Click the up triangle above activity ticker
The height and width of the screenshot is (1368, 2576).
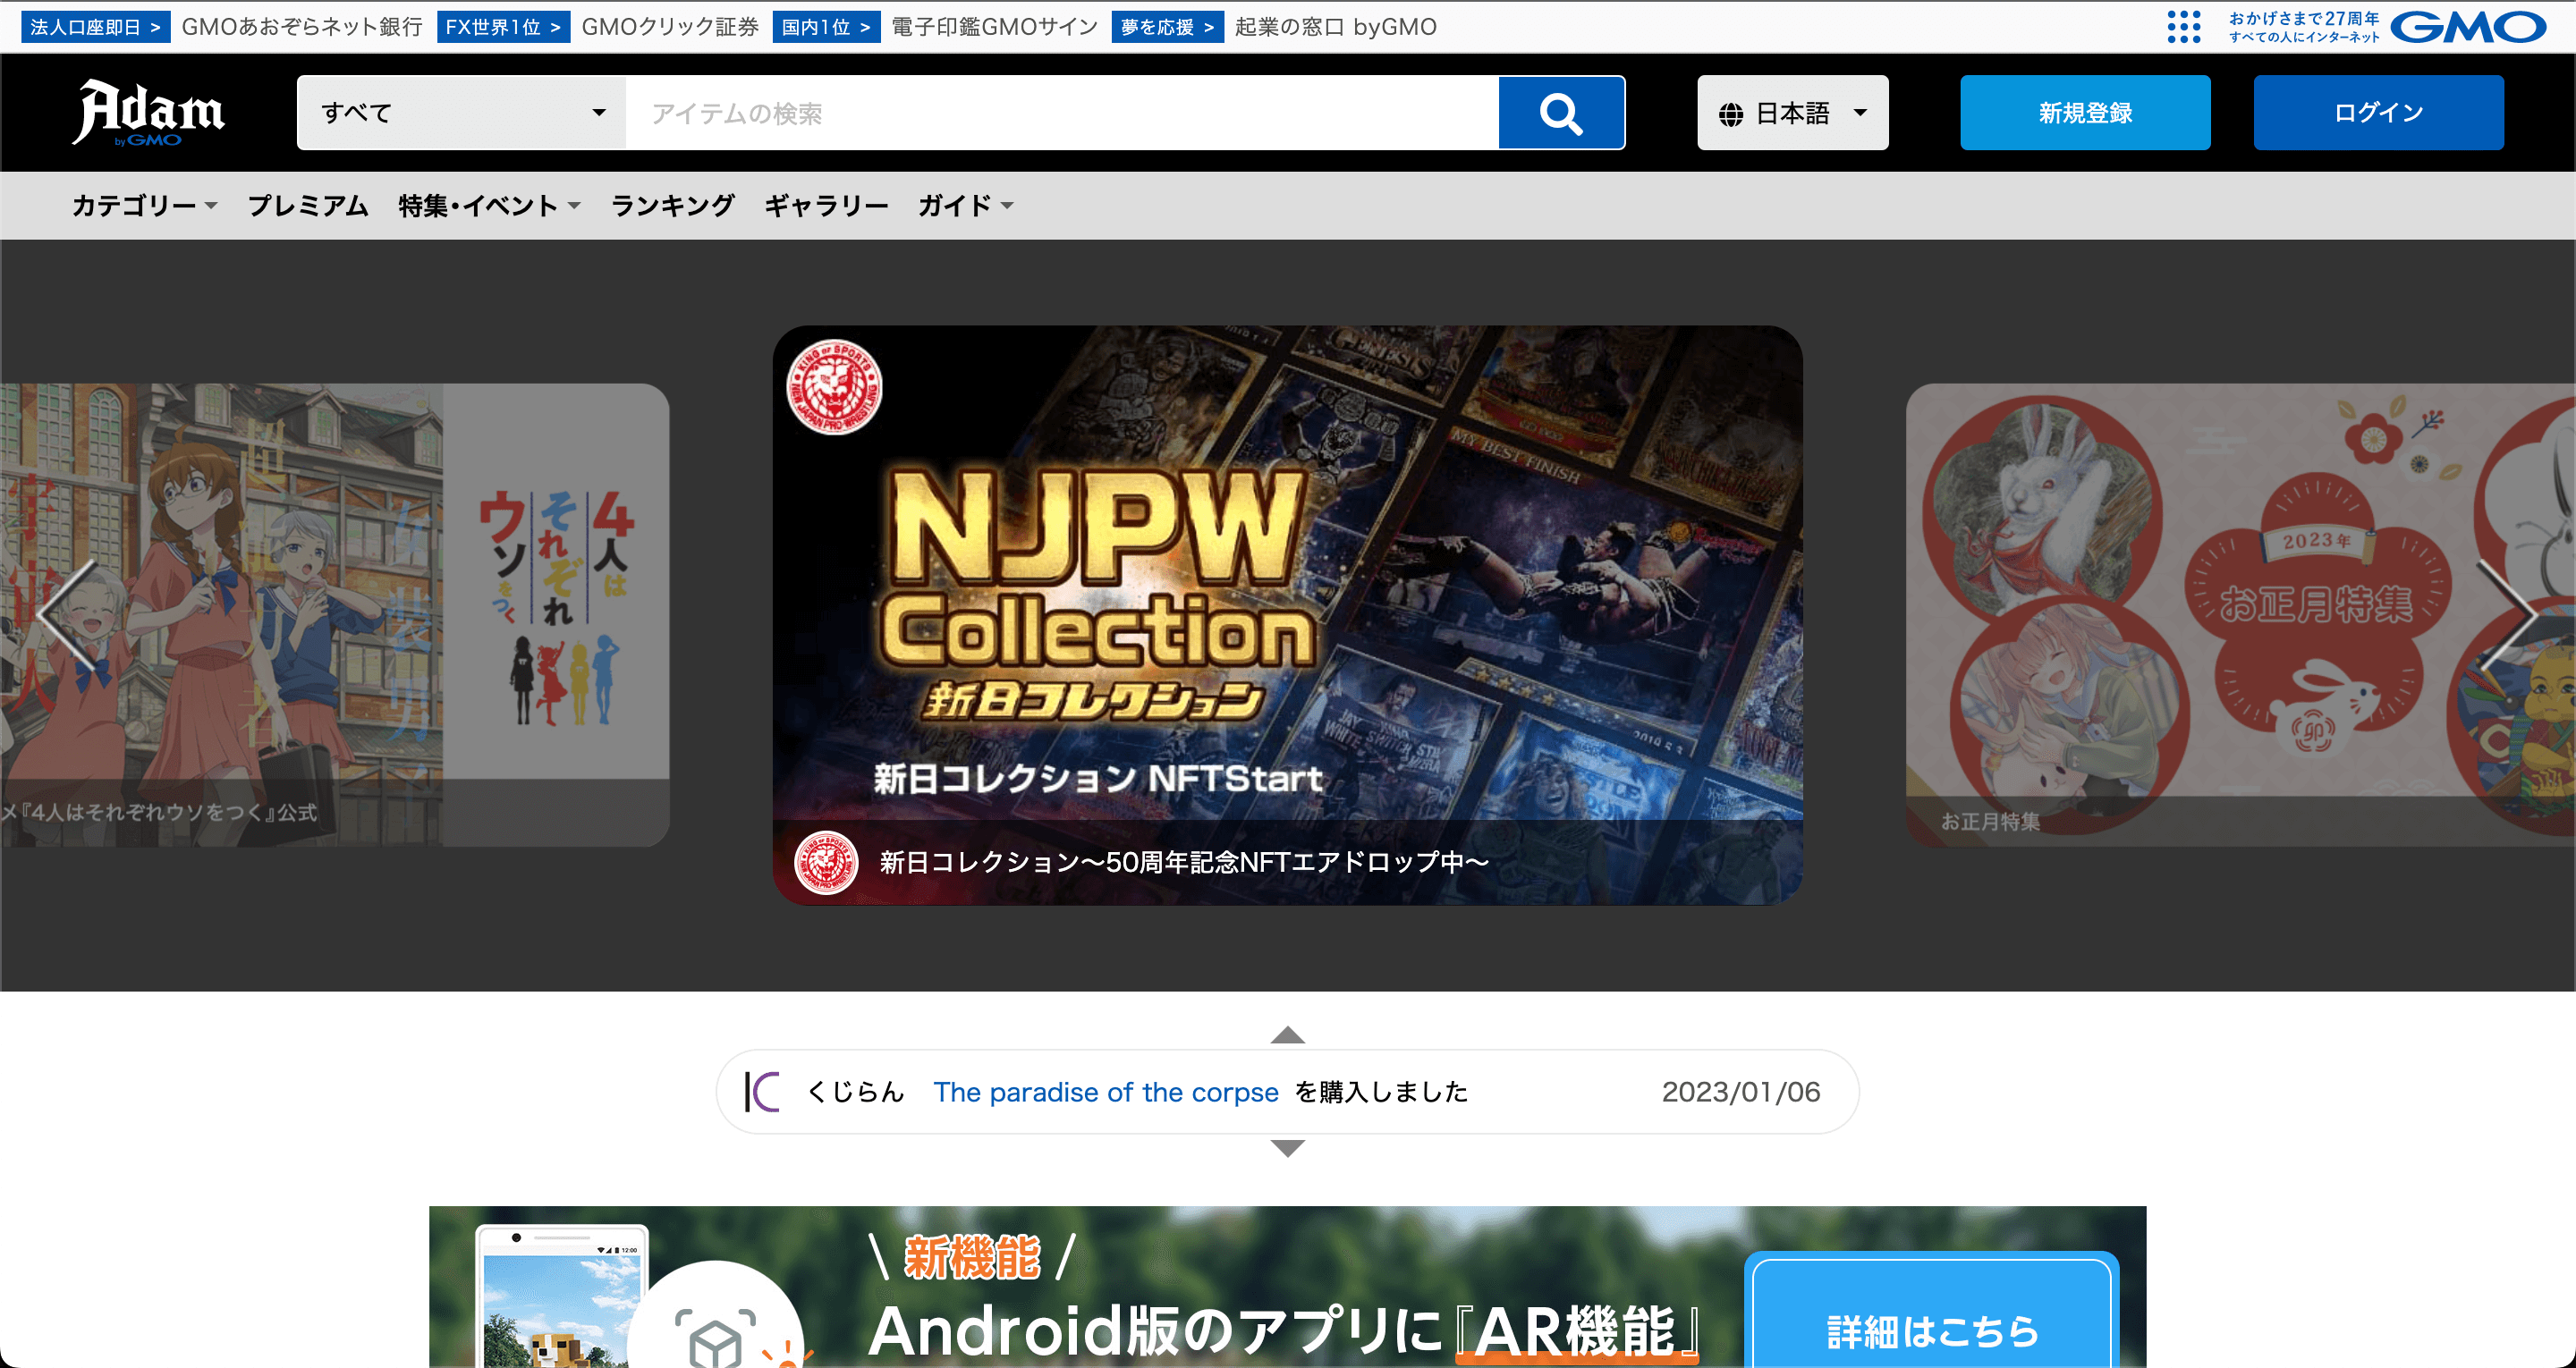coord(1287,1035)
